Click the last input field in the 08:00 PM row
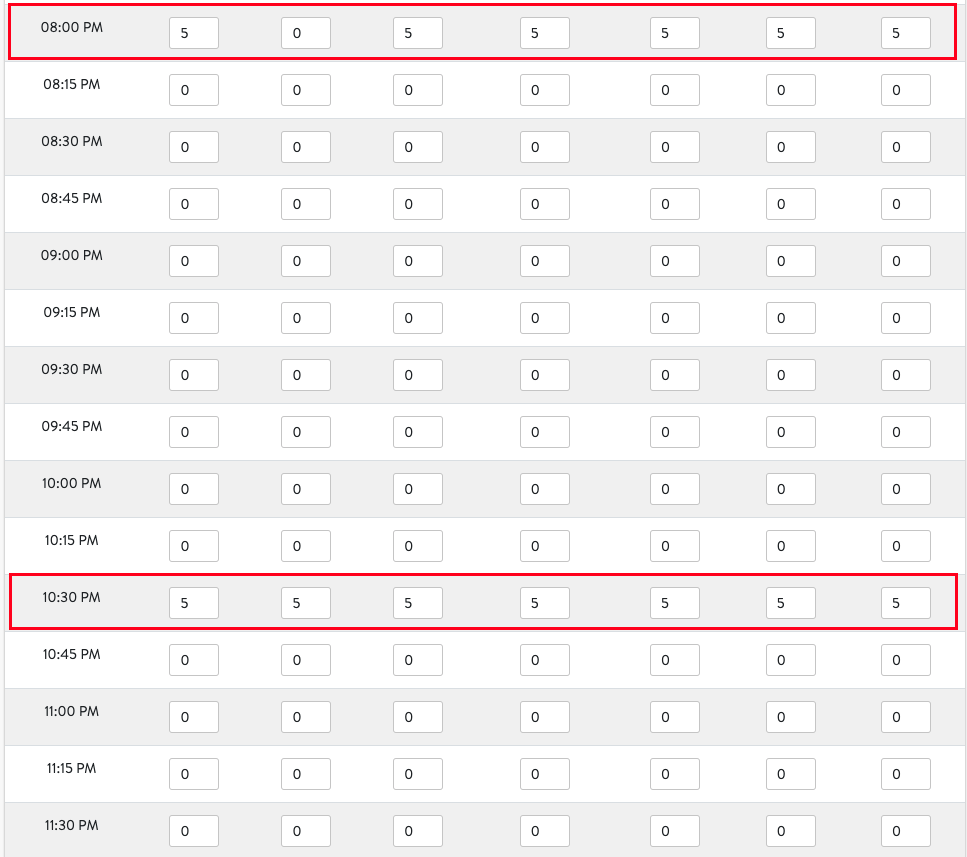Image resolution: width=967 pixels, height=857 pixels. click(x=905, y=33)
